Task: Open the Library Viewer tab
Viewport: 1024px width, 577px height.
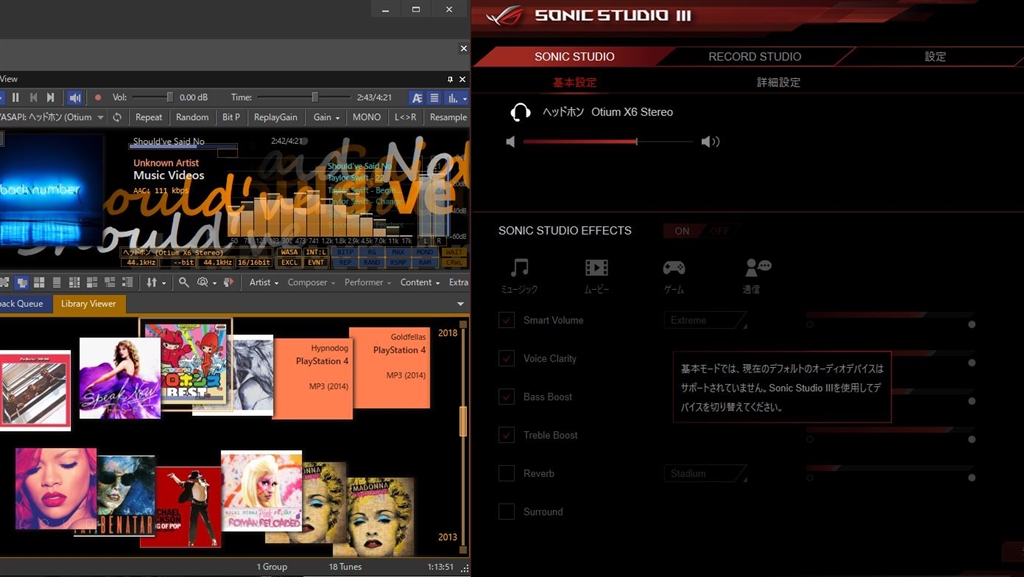Action: (88, 304)
